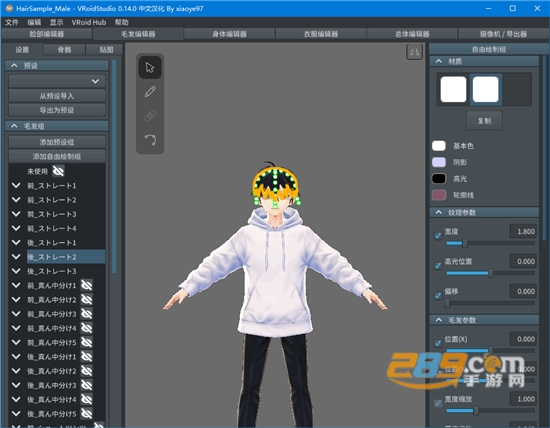The height and width of the screenshot is (428, 550).
Task: Open the 编辑 menu
Action: [34, 22]
